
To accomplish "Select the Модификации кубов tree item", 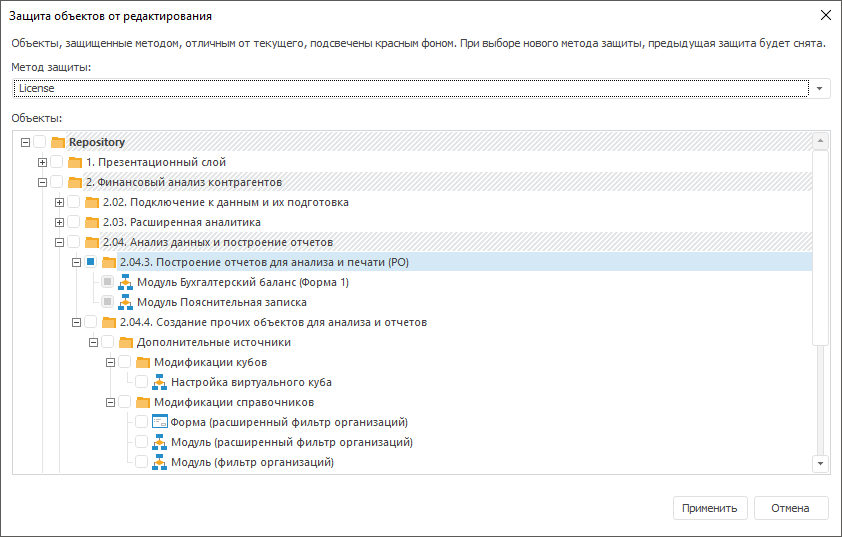I will coord(210,362).
